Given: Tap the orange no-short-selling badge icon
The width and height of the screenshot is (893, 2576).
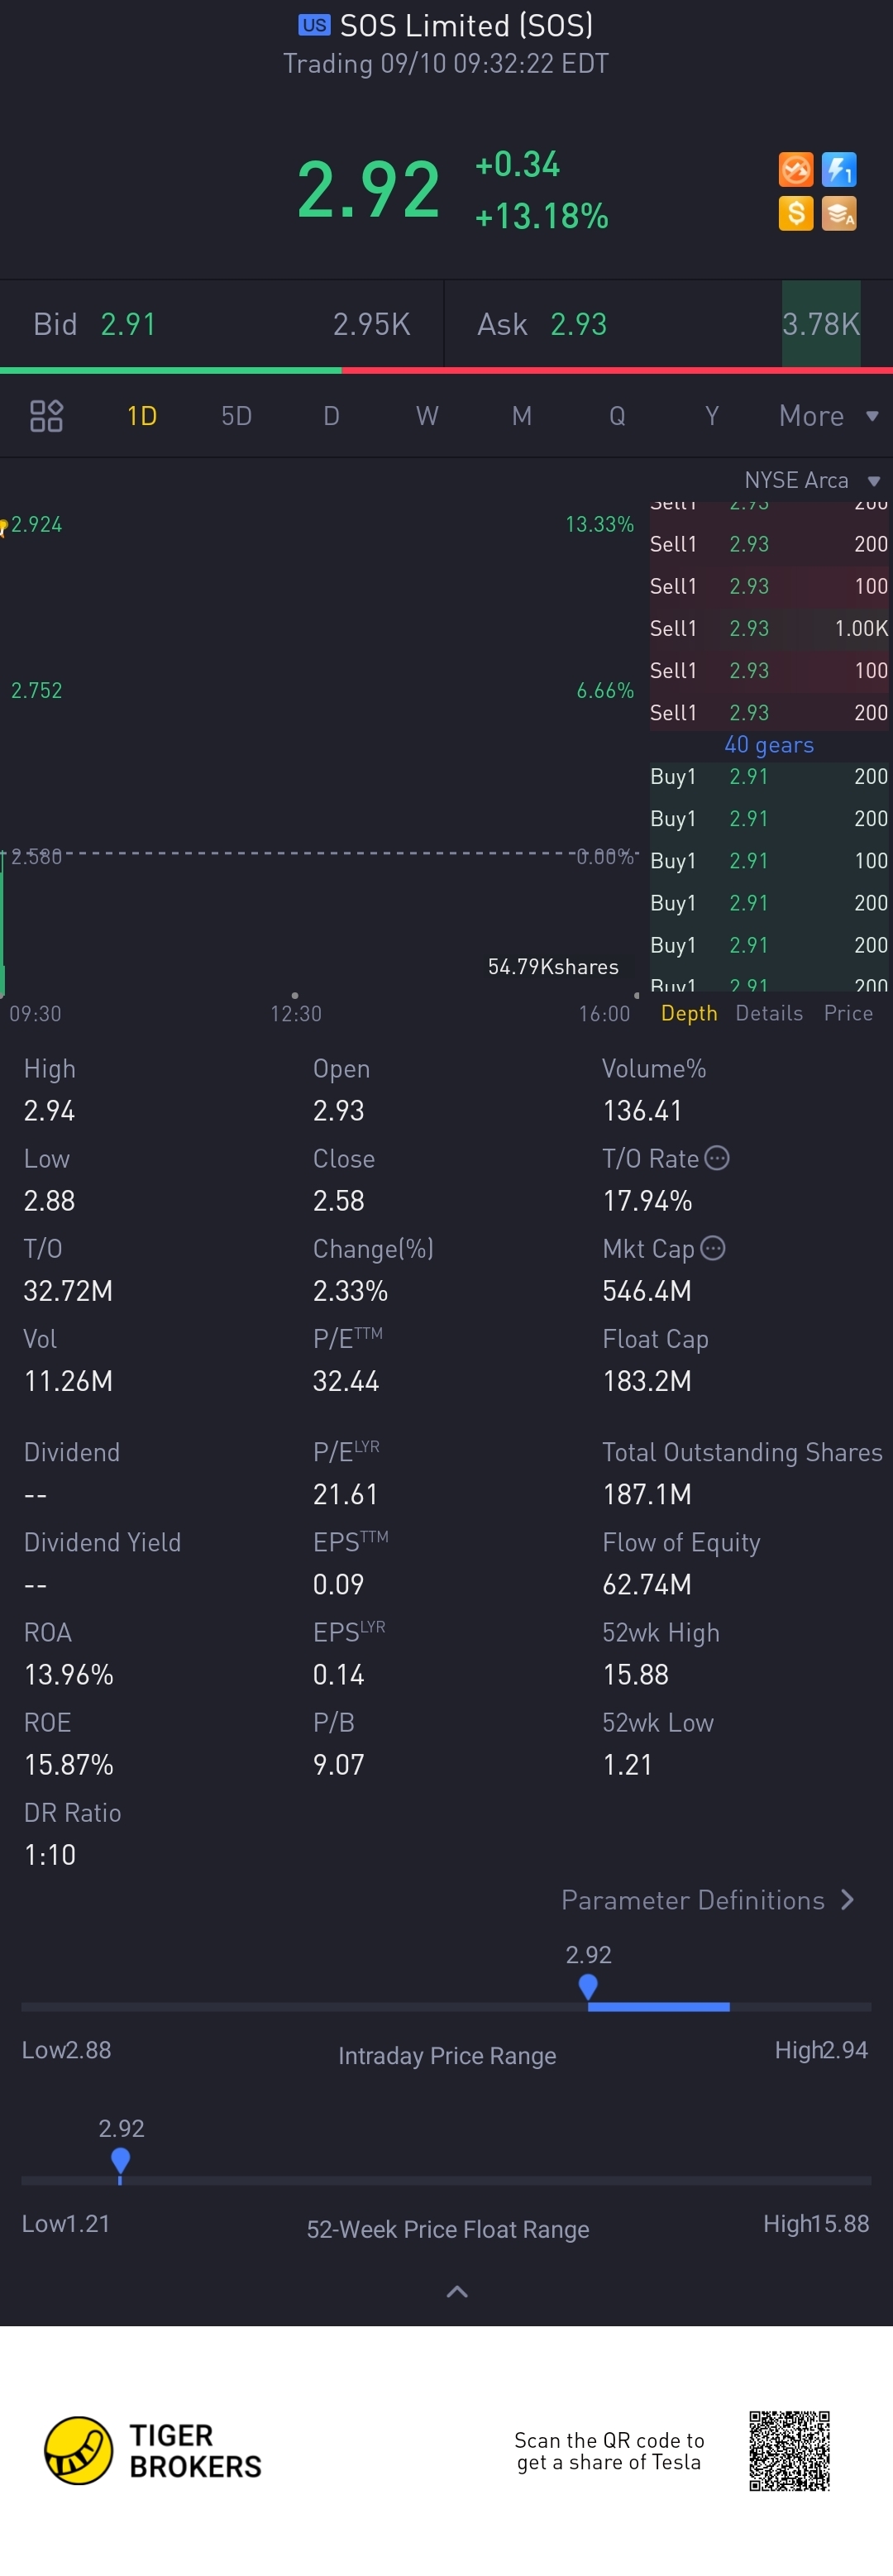Looking at the screenshot, I should [795, 170].
